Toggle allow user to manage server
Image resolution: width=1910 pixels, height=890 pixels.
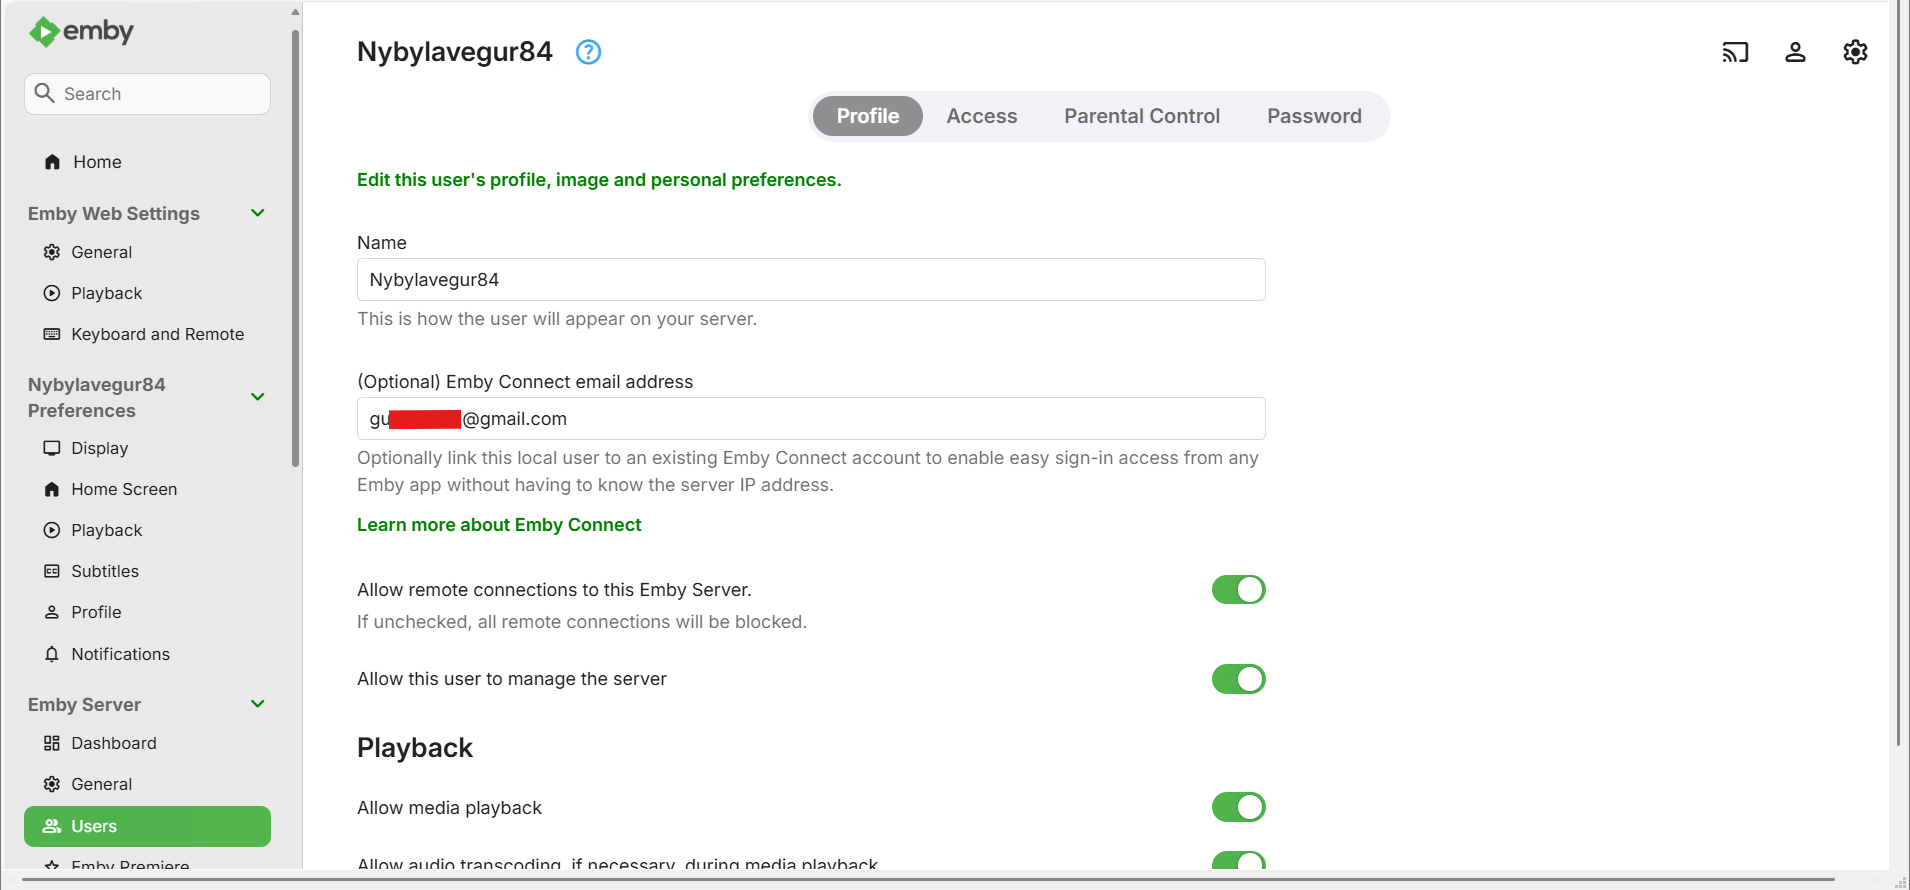tap(1238, 679)
